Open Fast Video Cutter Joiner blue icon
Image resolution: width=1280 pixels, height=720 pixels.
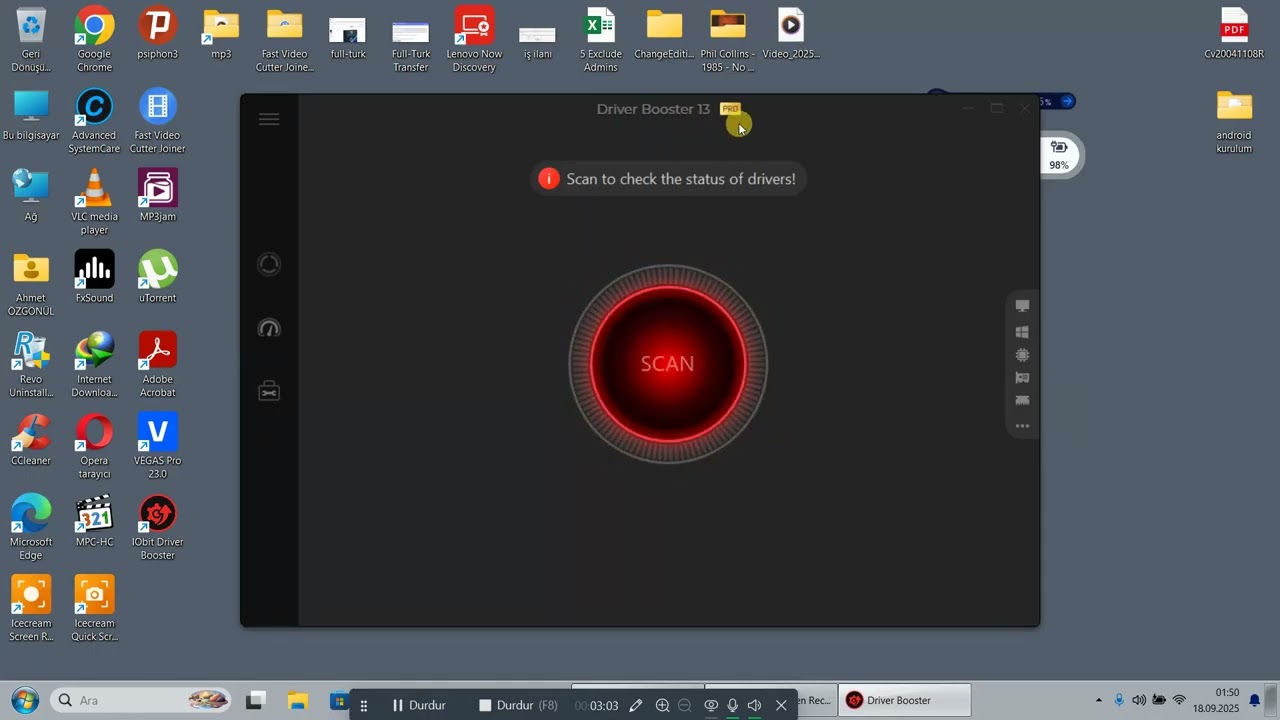point(158,121)
